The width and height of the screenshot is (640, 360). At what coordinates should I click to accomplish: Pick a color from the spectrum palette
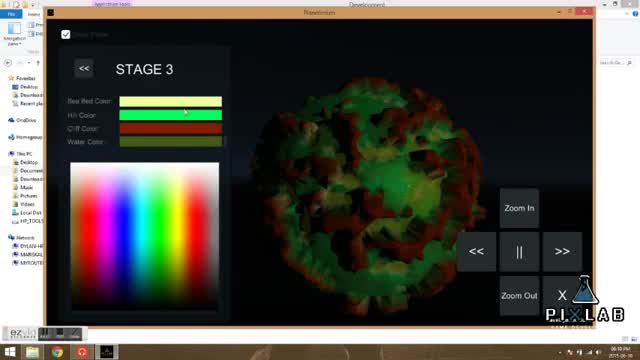coord(144,236)
